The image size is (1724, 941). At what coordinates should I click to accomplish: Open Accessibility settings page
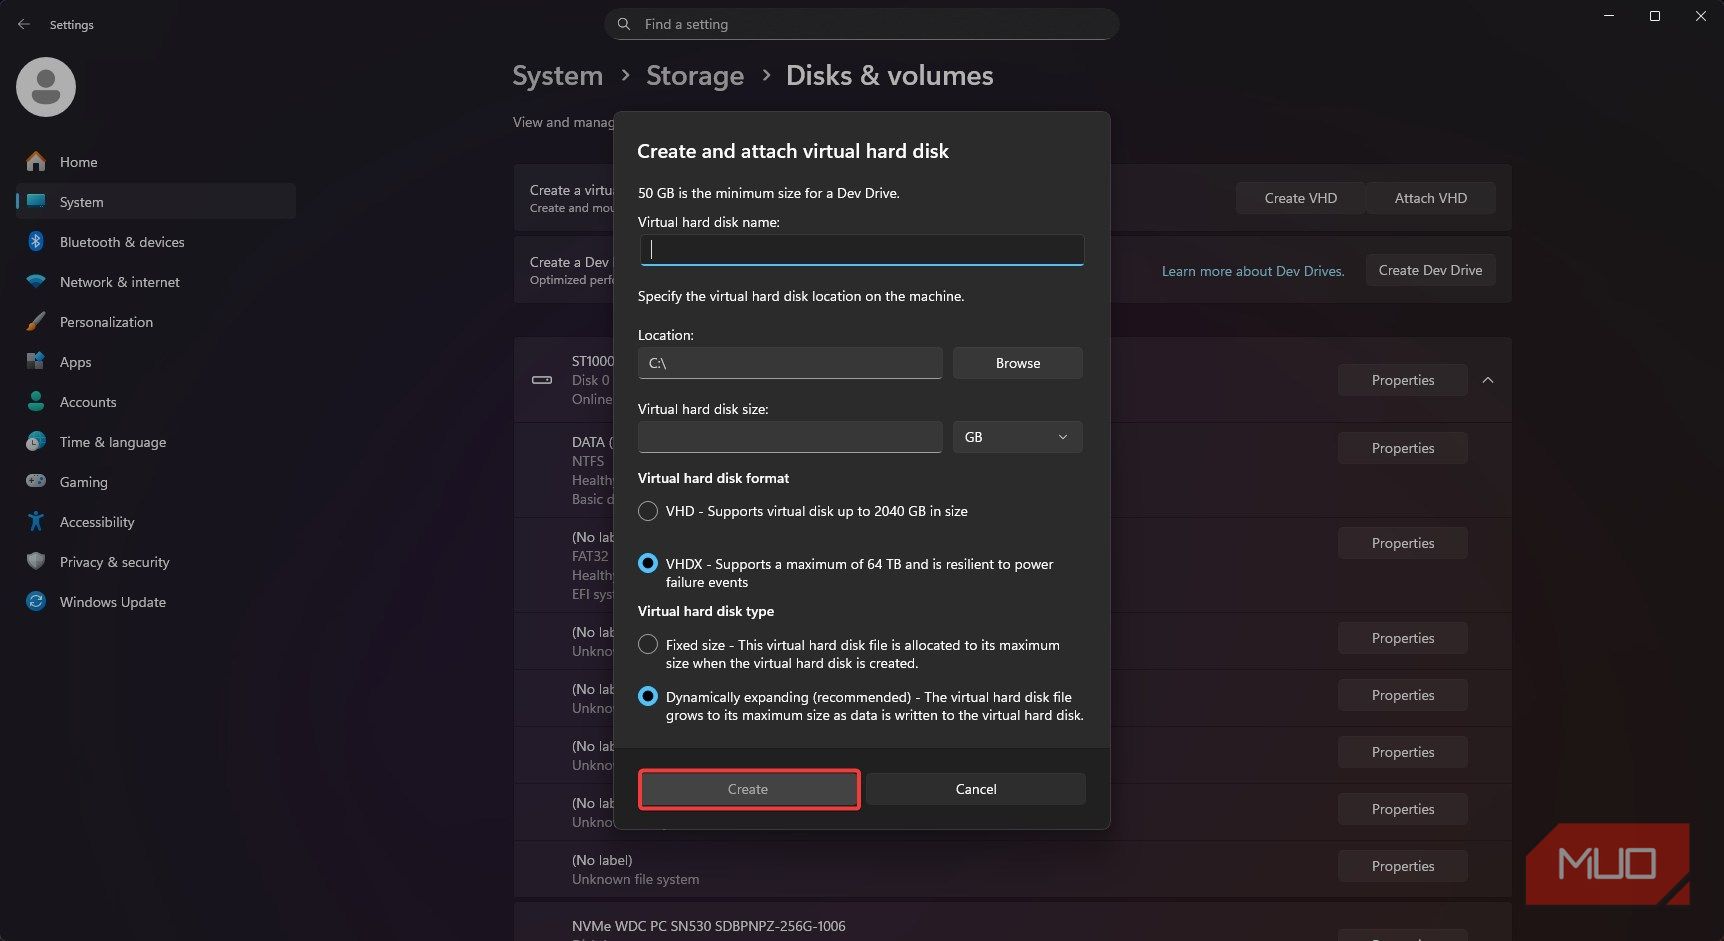[x=156, y=522]
